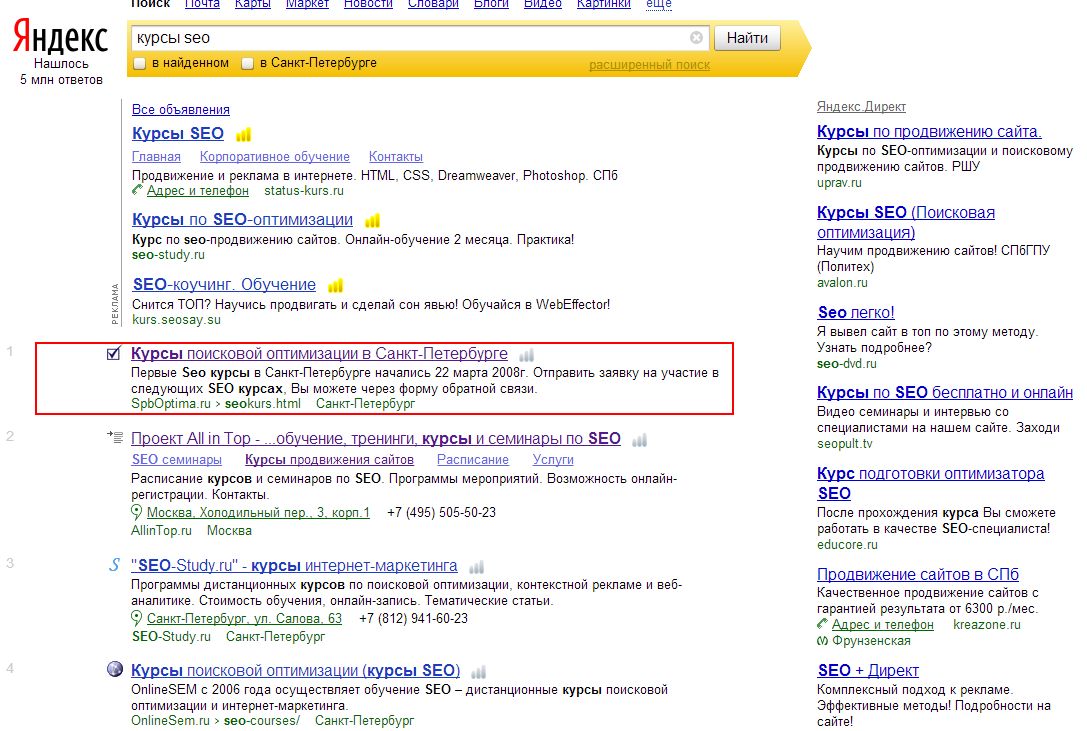Click the yellow bars icon by SEO-коучинг. Обучение
The image size is (1087, 731).
(x=336, y=285)
